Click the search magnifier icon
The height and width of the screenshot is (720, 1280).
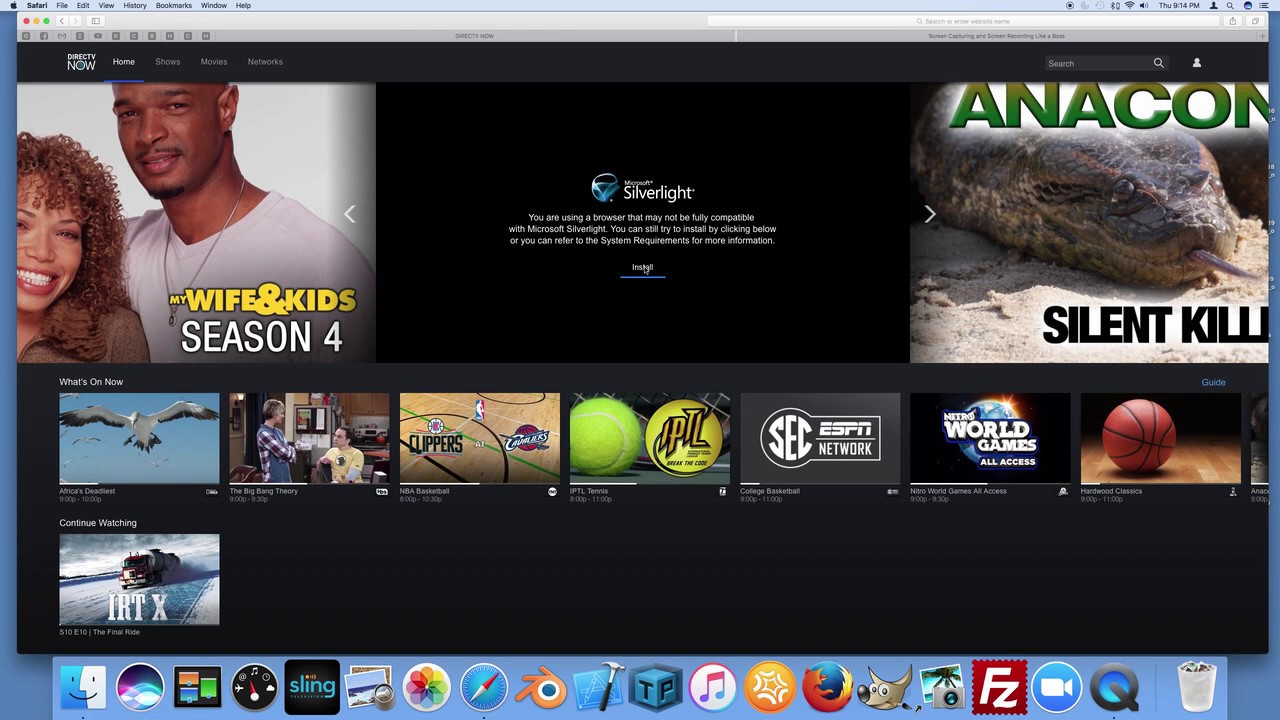click(x=1159, y=63)
